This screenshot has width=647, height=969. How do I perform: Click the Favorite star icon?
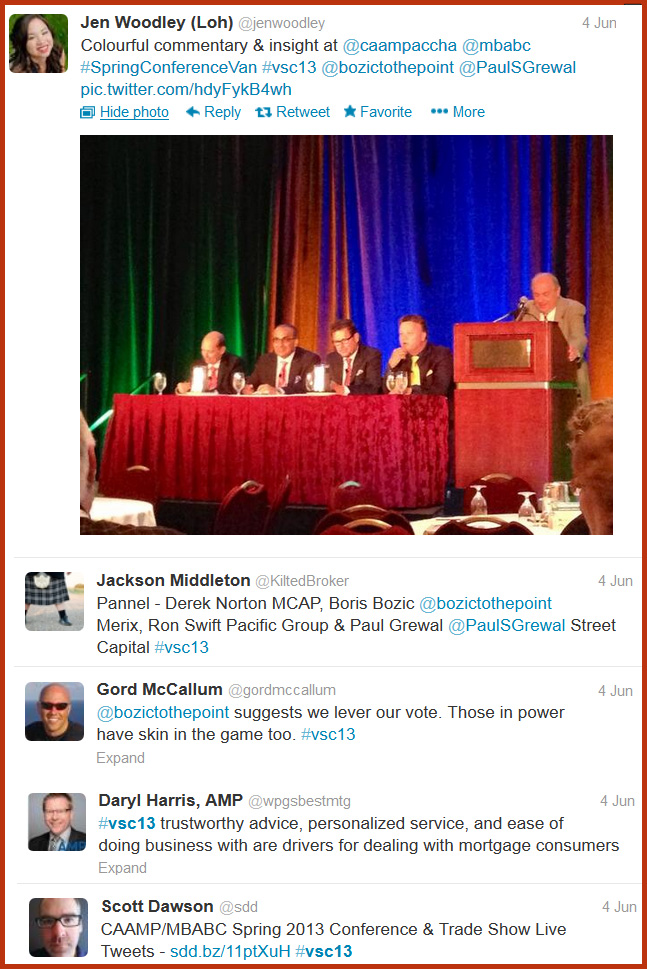click(x=350, y=111)
